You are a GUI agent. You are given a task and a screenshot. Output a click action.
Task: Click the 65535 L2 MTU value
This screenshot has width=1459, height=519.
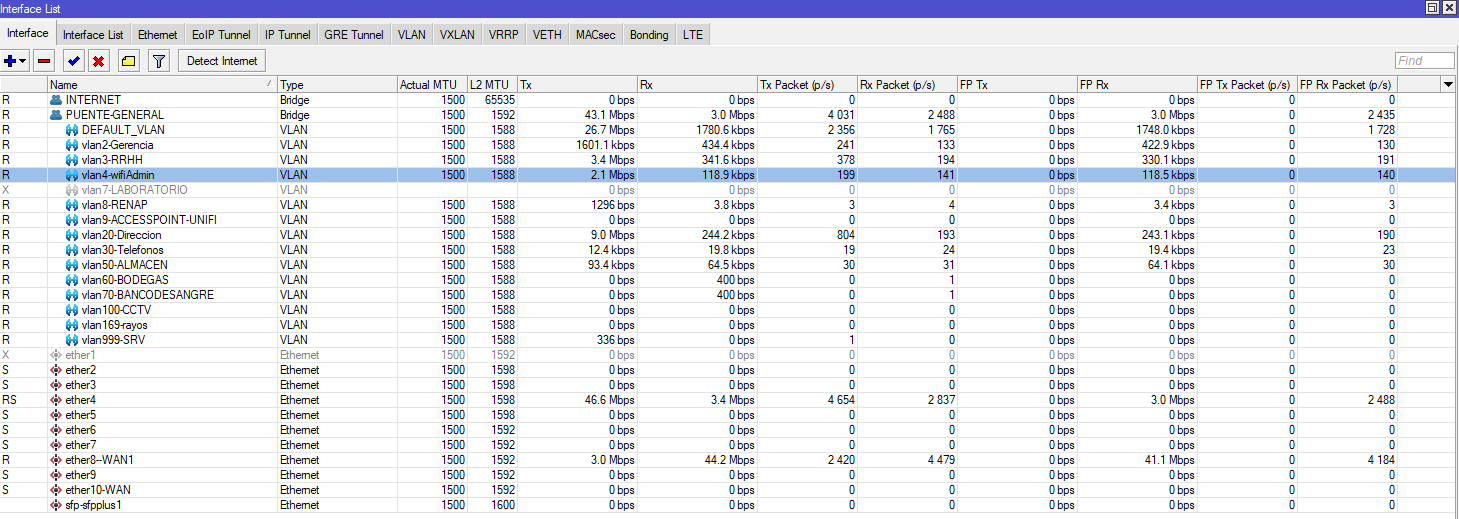[x=500, y=100]
